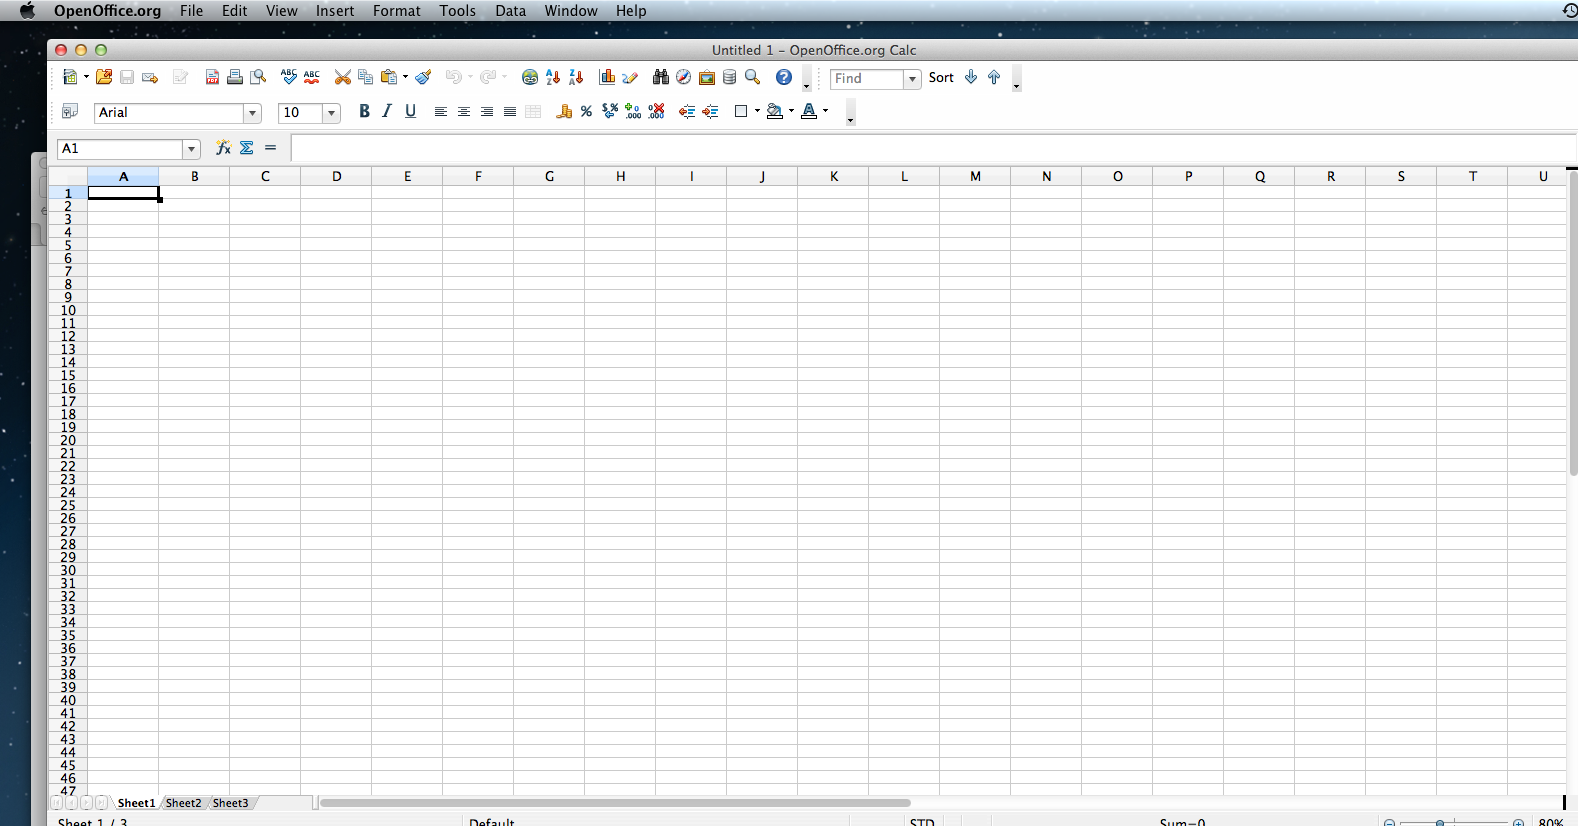Apply percent number format

tap(587, 112)
